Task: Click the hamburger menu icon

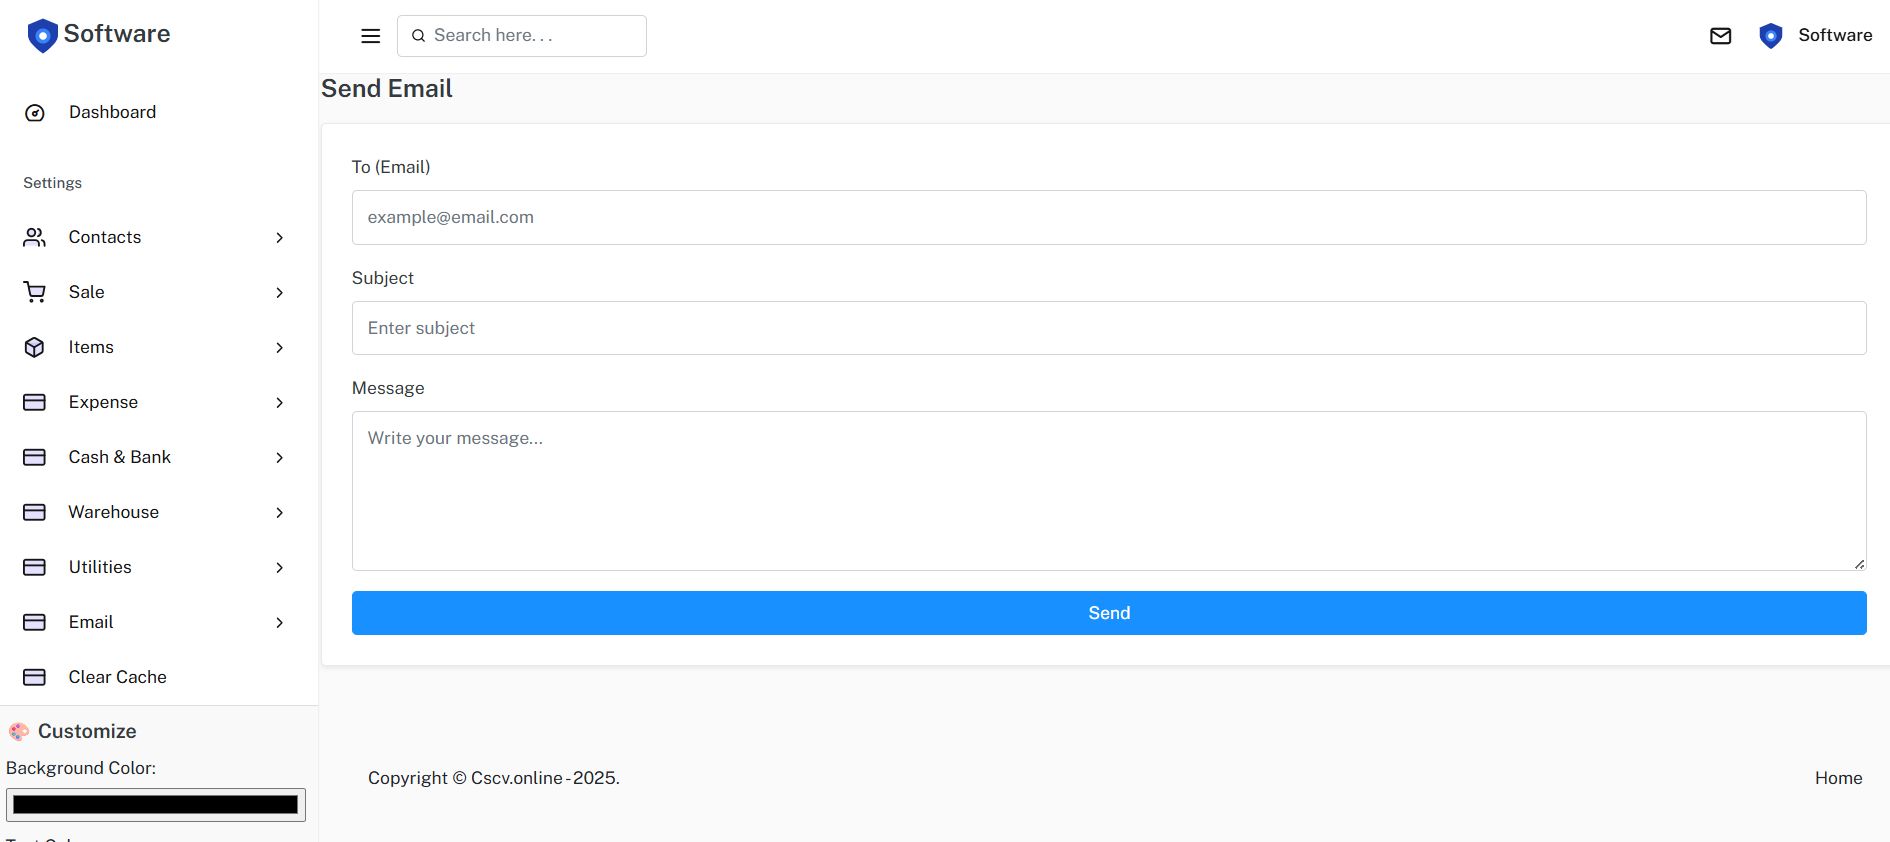Action: pyautogui.click(x=370, y=36)
